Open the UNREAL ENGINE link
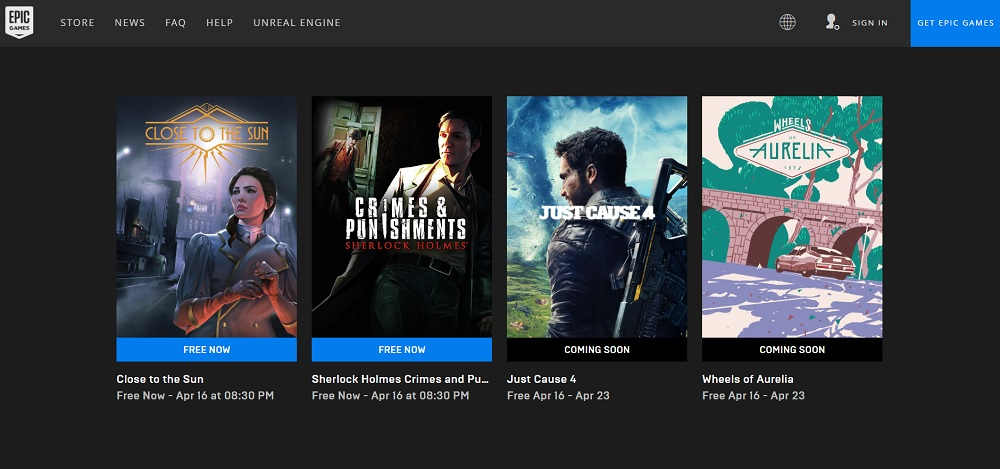This screenshot has height=469, width=1000. [297, 23]
